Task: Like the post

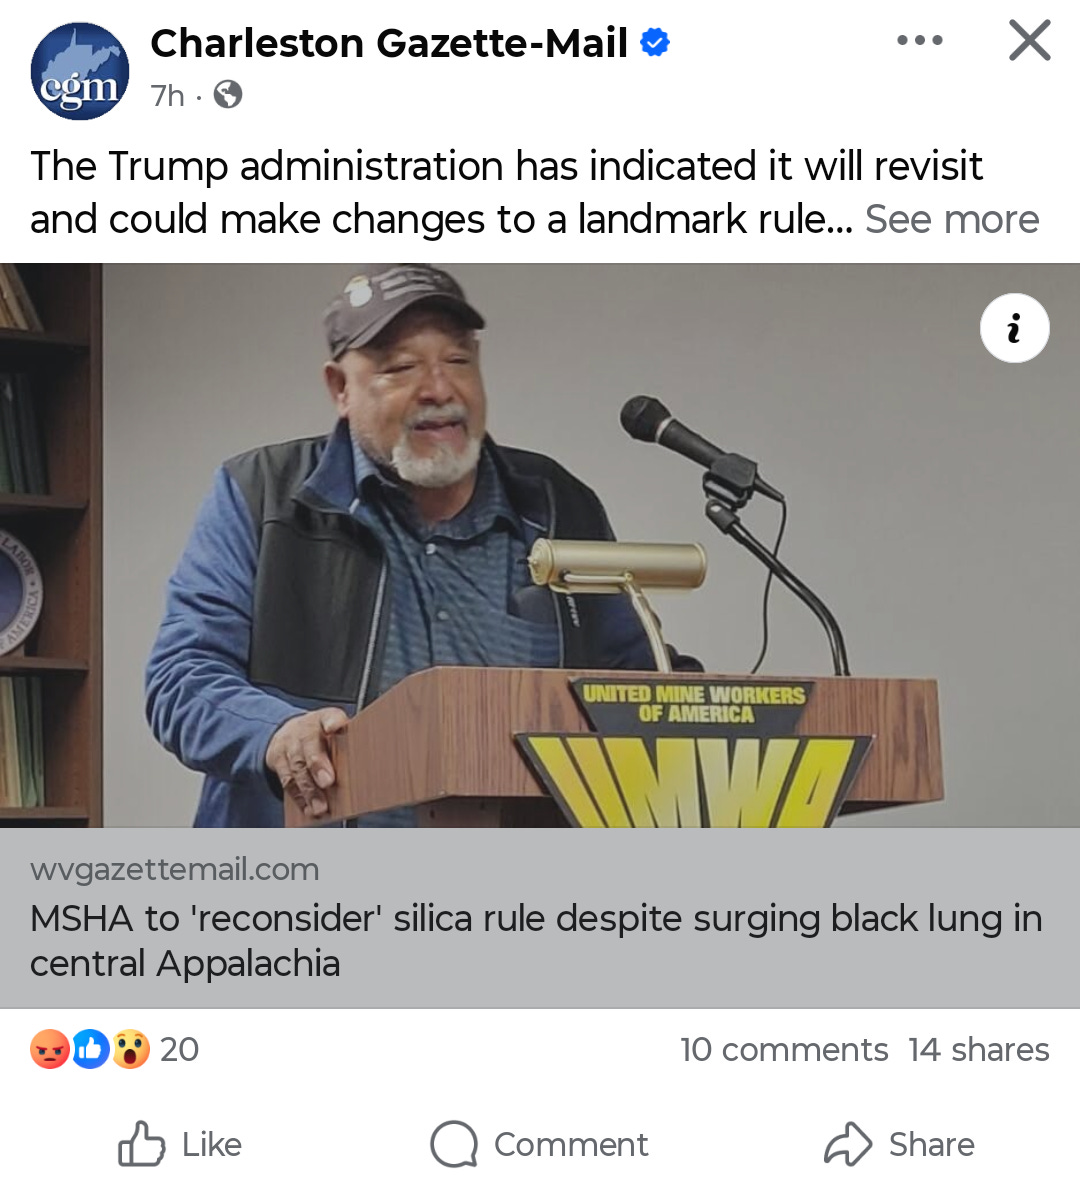Action: 180,1145
